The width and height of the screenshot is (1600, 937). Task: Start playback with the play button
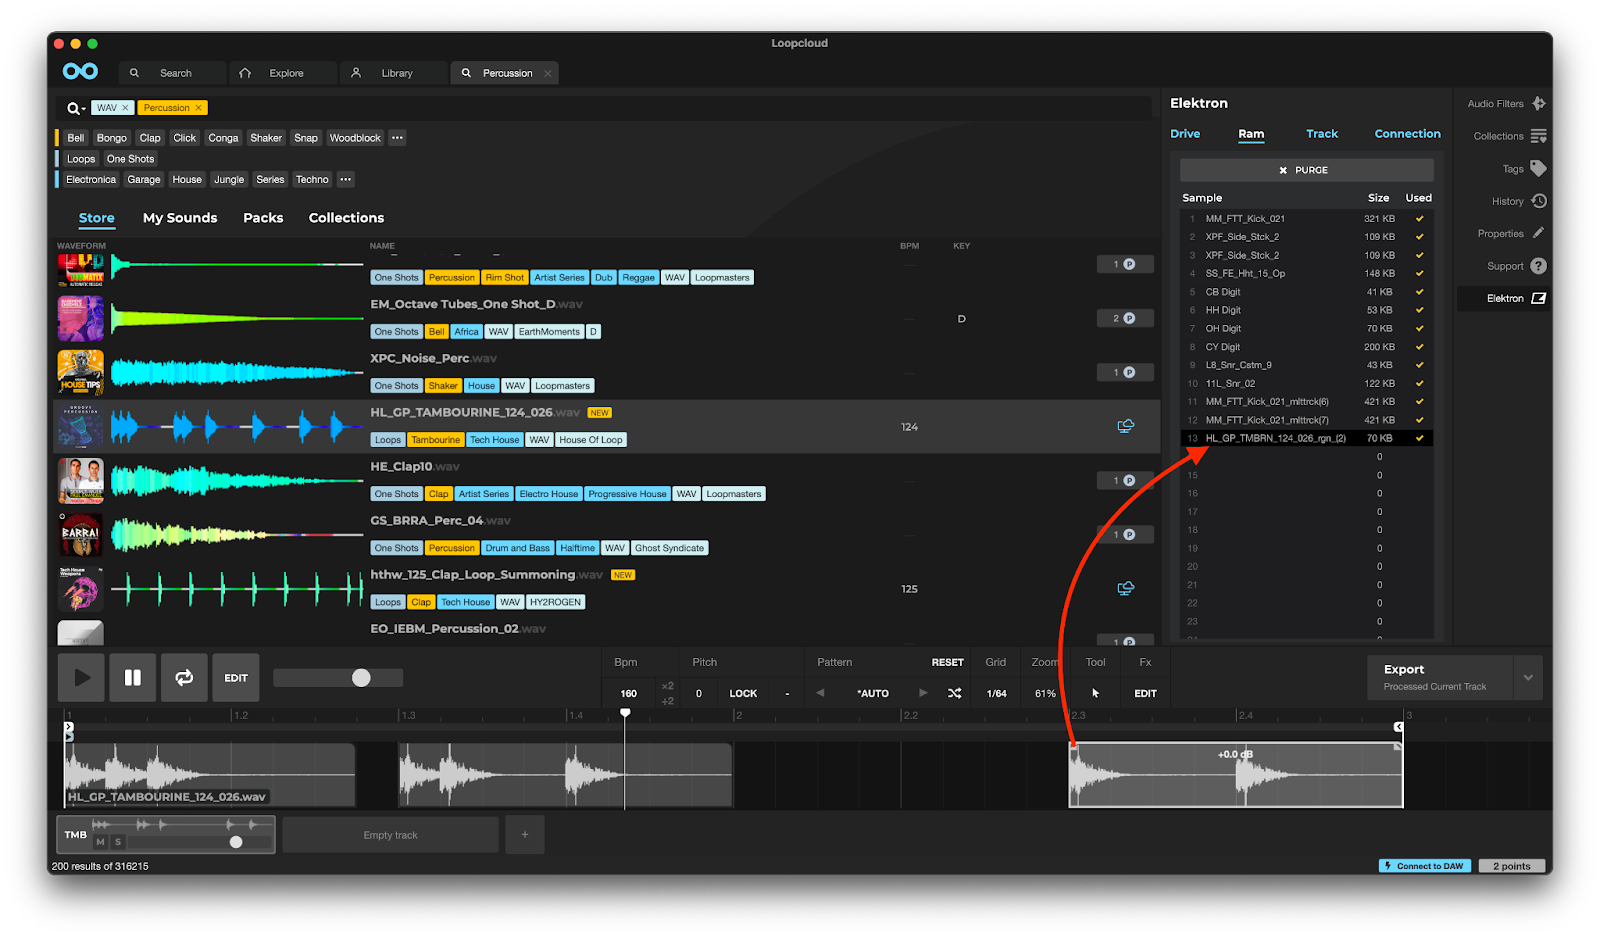tap(82, 678)
